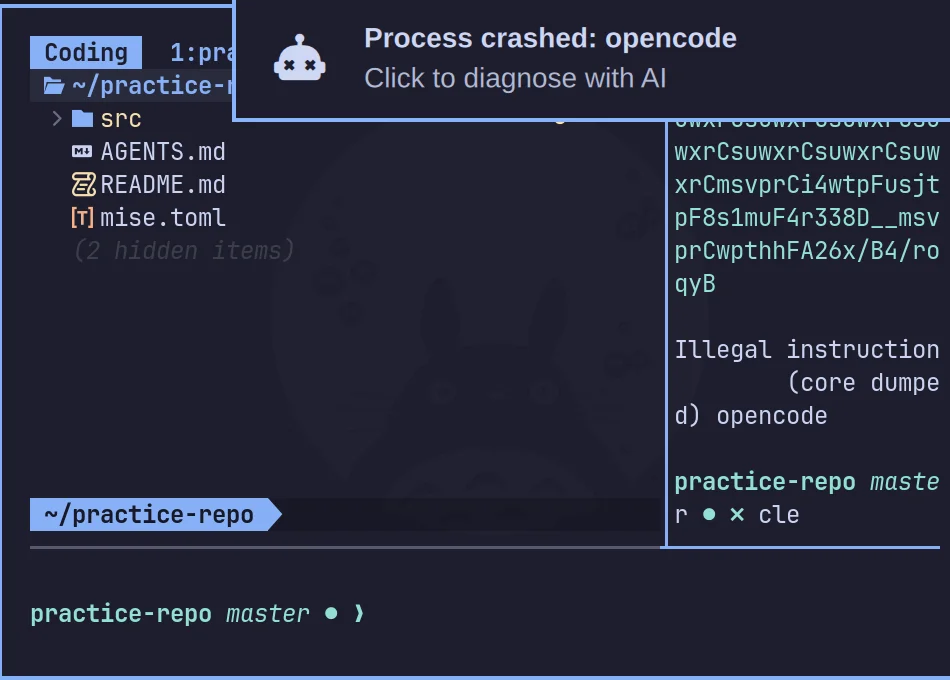
Task: Select the ~/practice- root directory row
Action: pyautogui.click(x=132, y=85)
